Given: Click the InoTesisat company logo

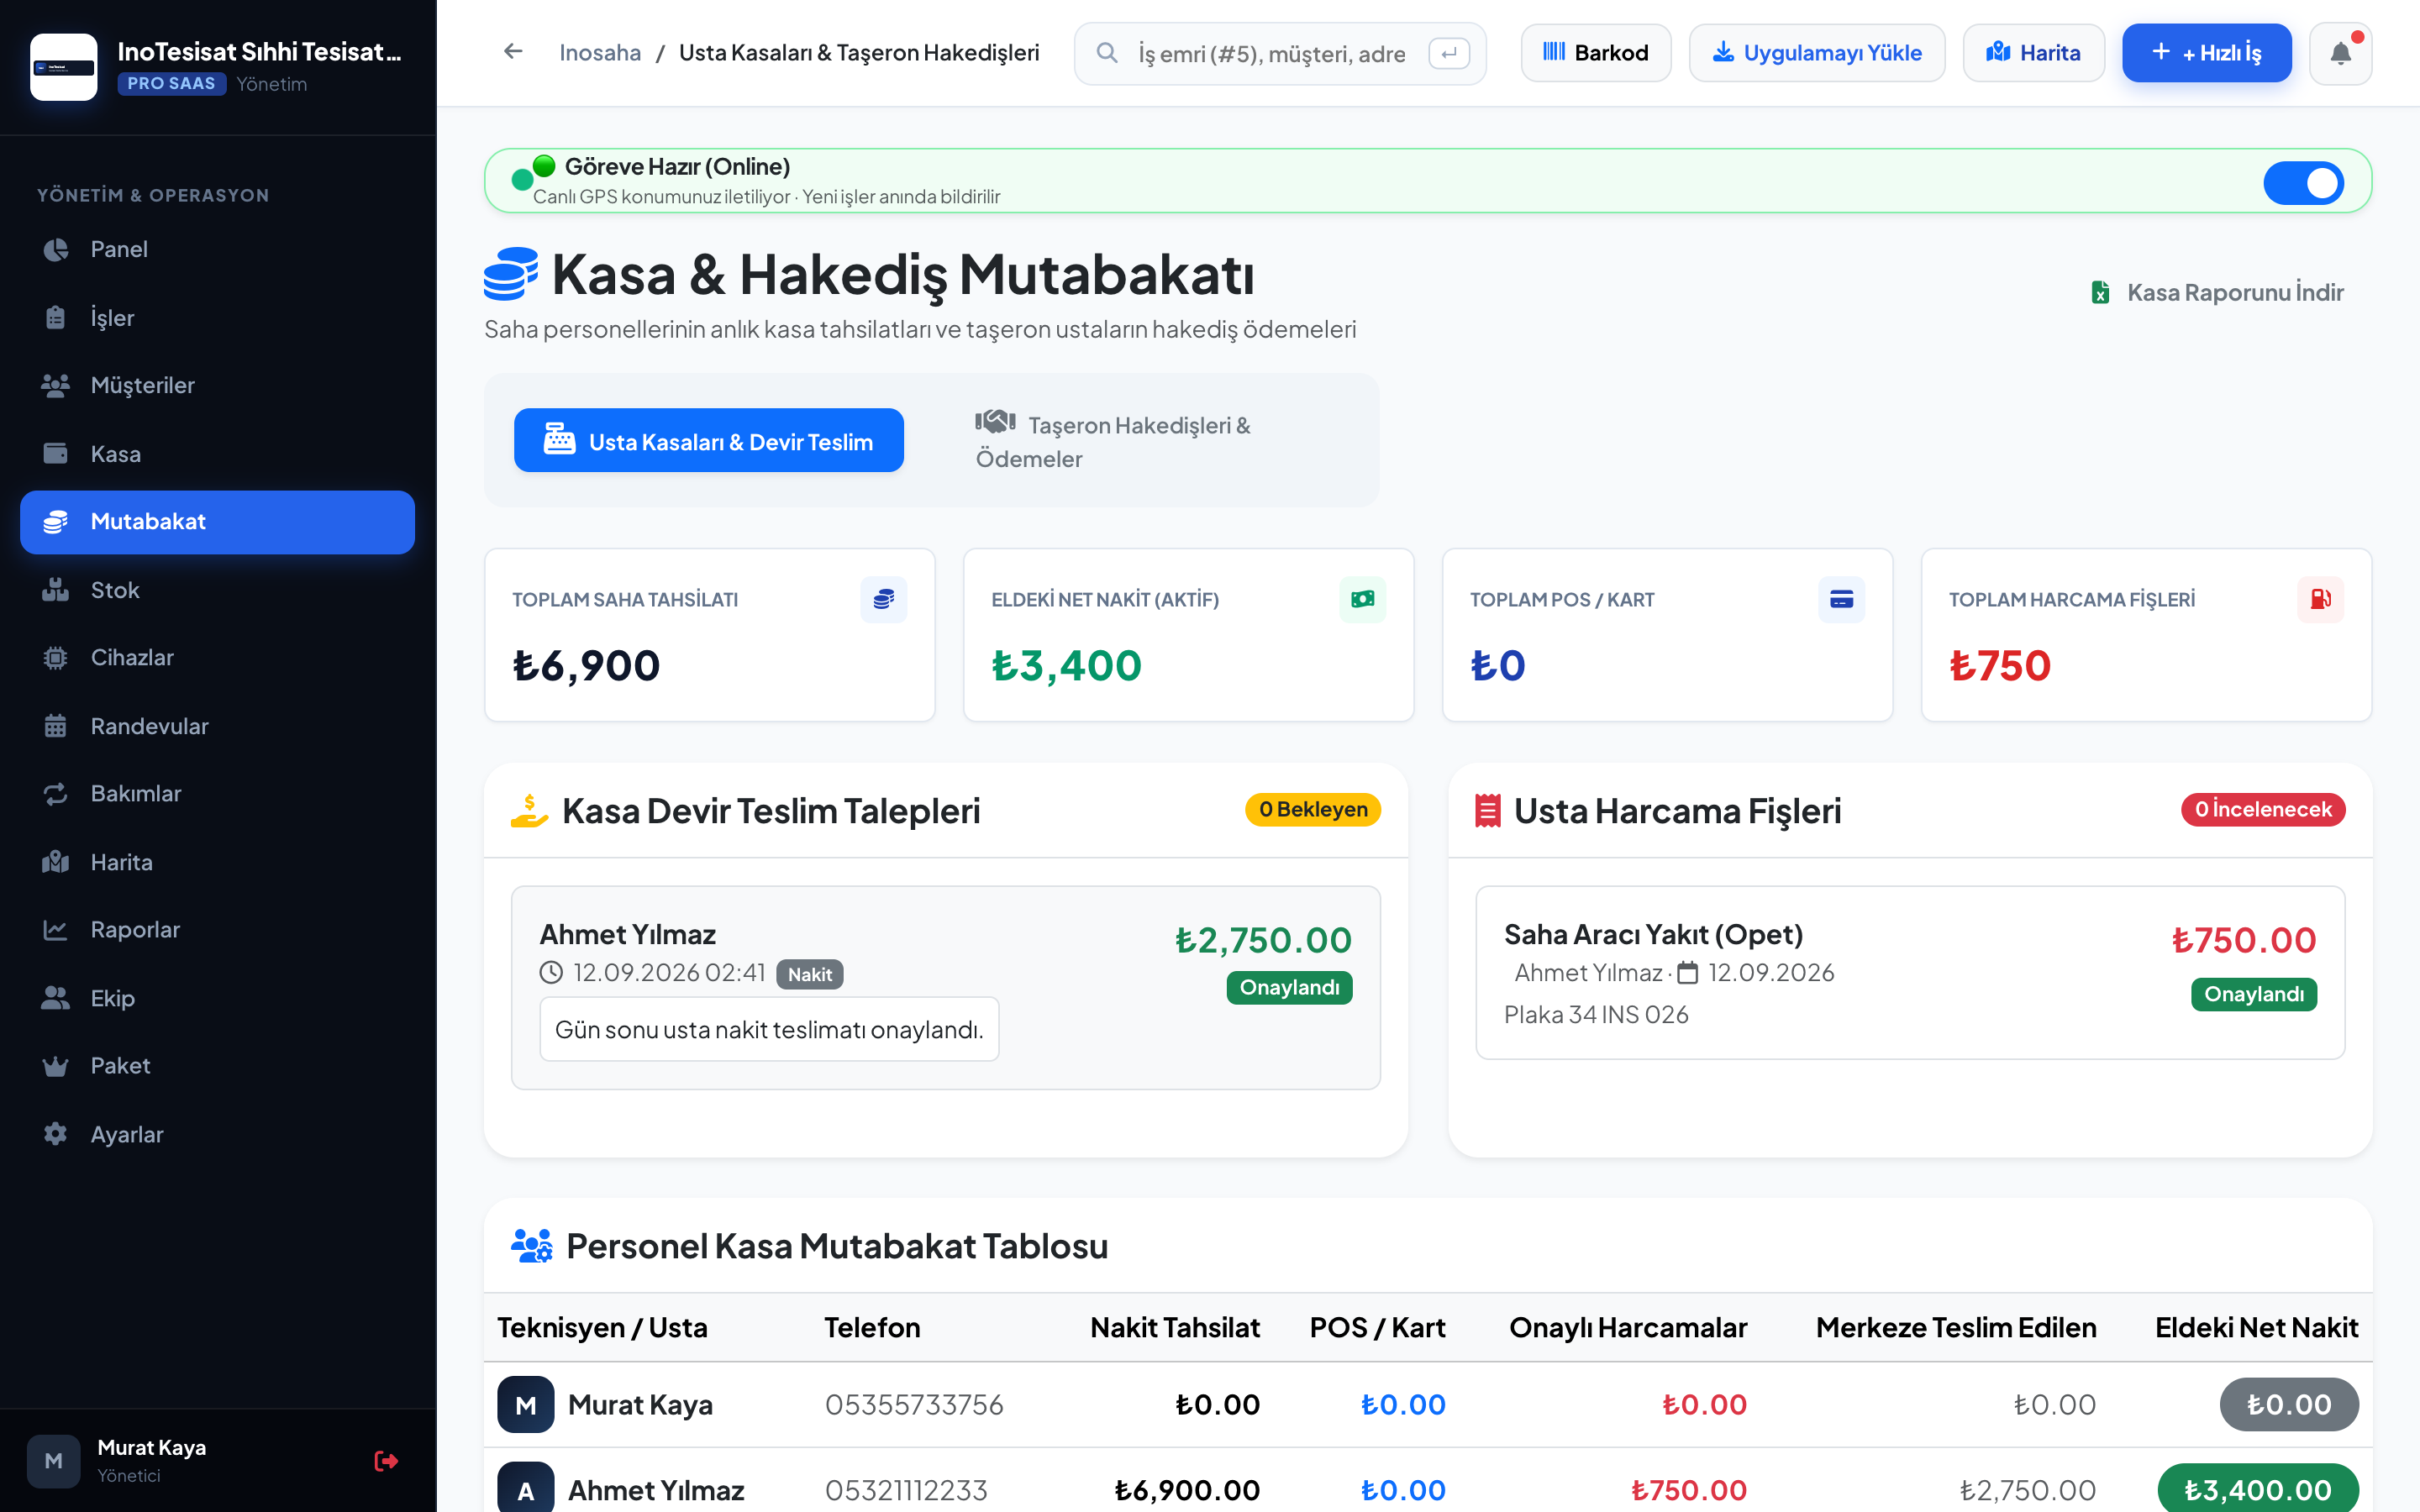Looking at the screenshot, I should click(64, 67).
